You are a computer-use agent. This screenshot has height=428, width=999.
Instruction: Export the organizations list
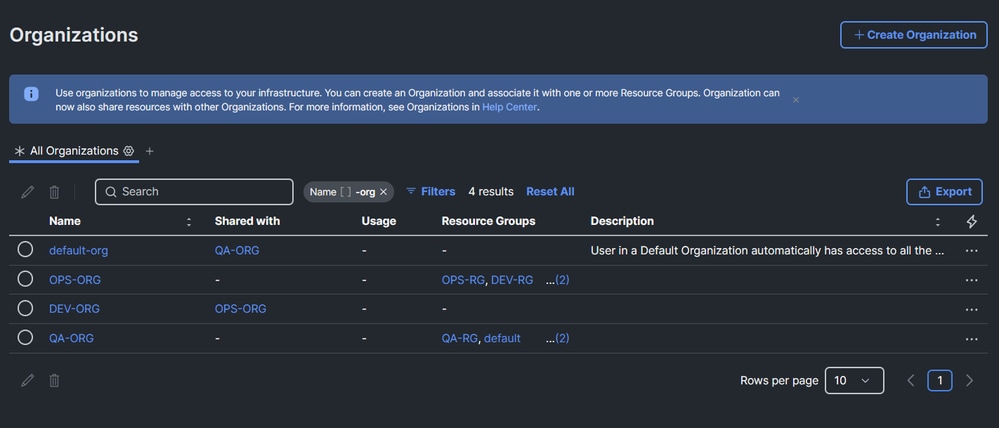tap(946, 192)
